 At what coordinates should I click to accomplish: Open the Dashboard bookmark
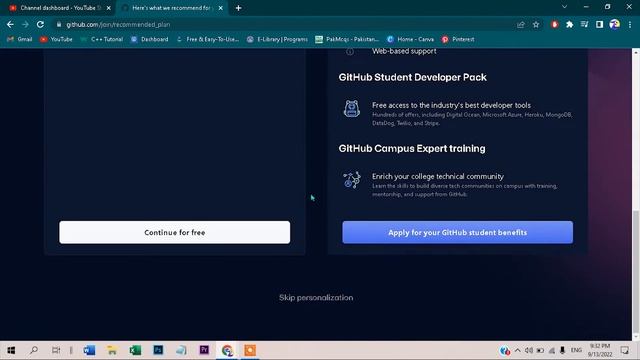(149, 39)
